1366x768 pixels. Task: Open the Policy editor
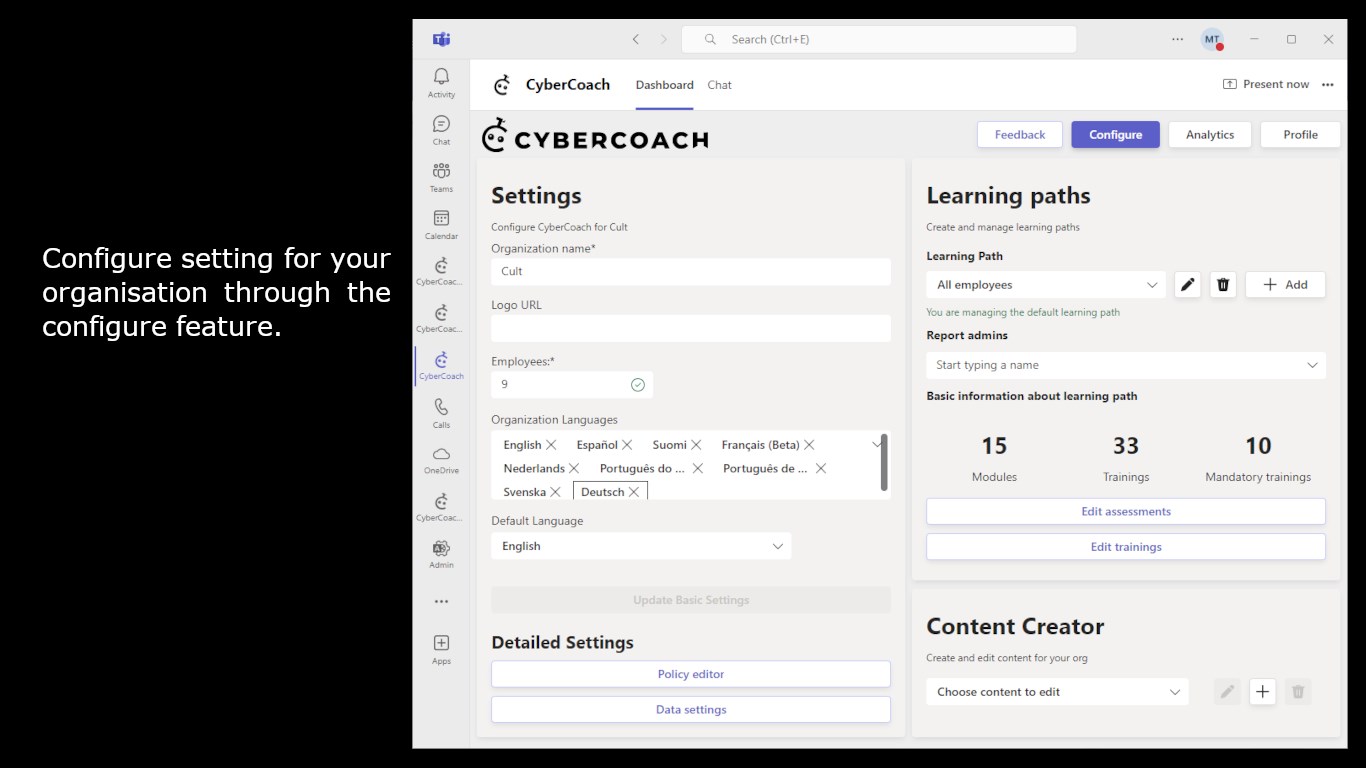691,674
